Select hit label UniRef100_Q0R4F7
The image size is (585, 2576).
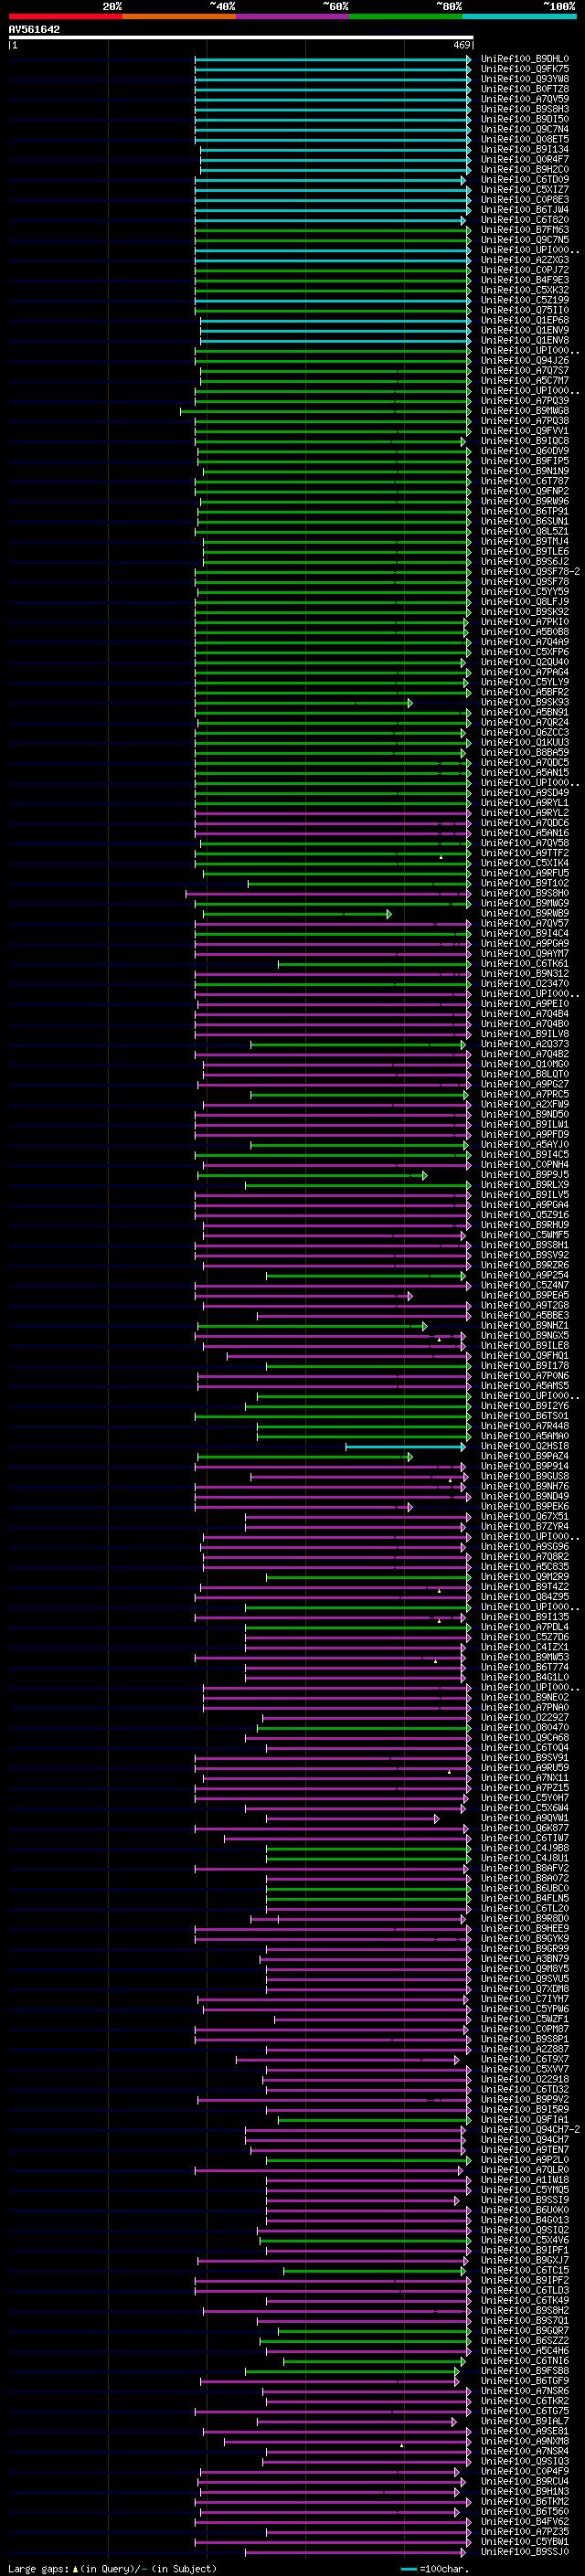(x=524, y=160)
